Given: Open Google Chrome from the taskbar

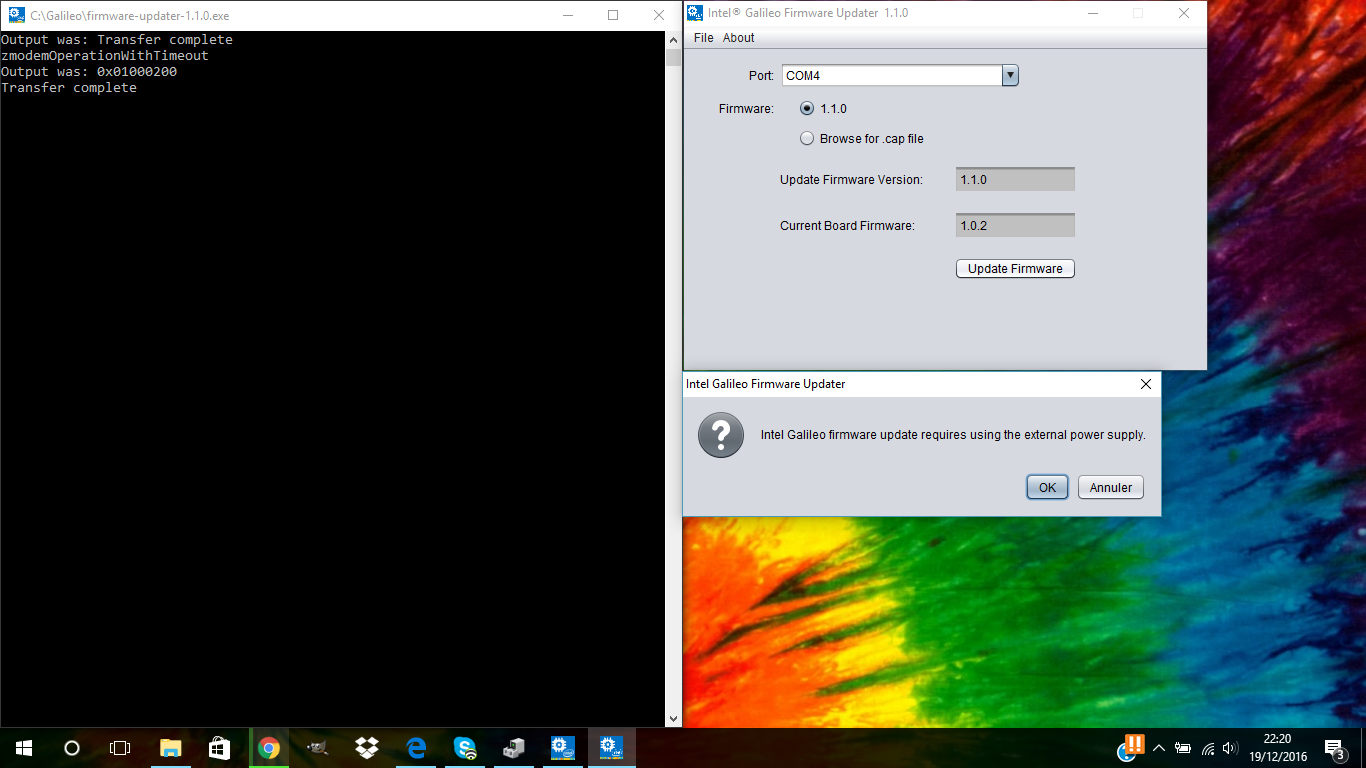Looking at the screenshot, I should (x=268, y=748).
